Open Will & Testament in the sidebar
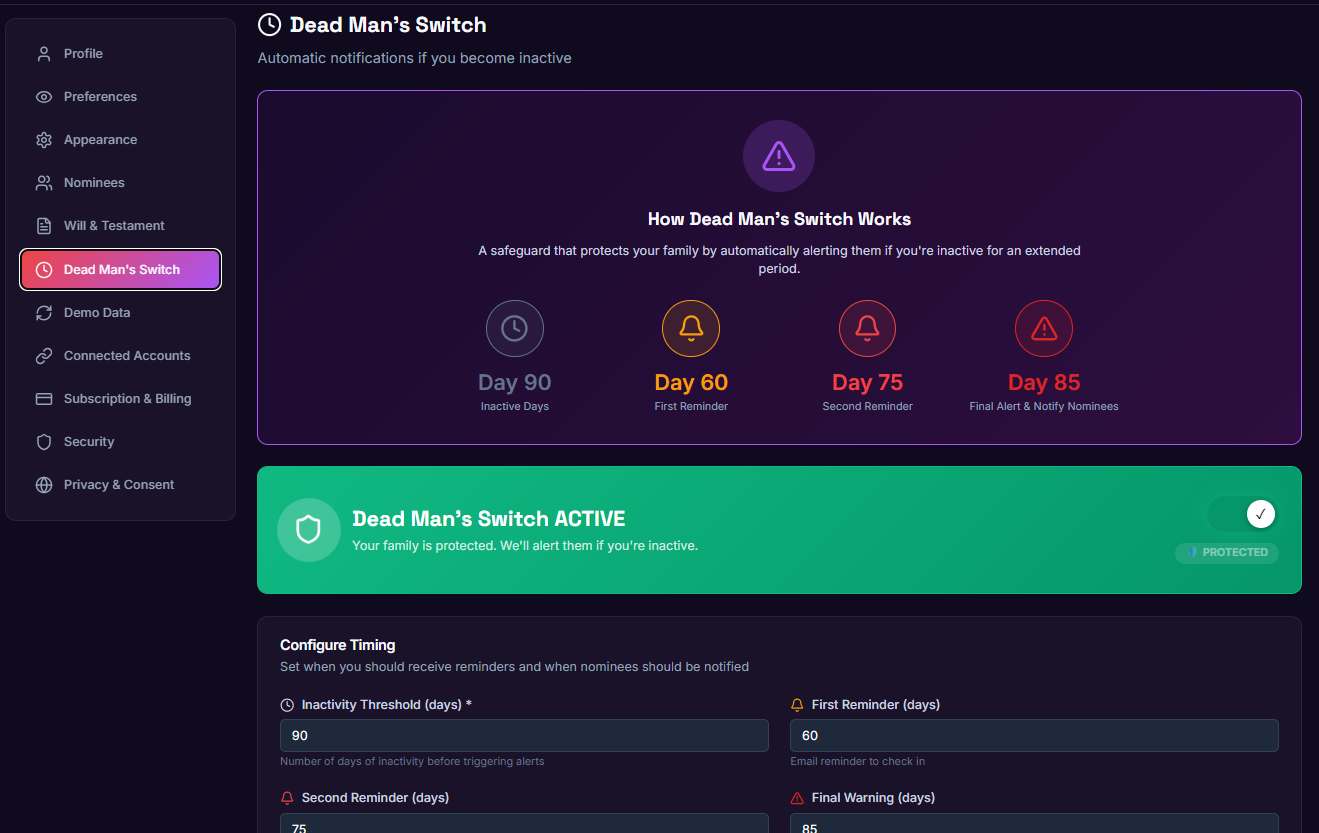The image size is (1319, 833). [x=114, y=226]
